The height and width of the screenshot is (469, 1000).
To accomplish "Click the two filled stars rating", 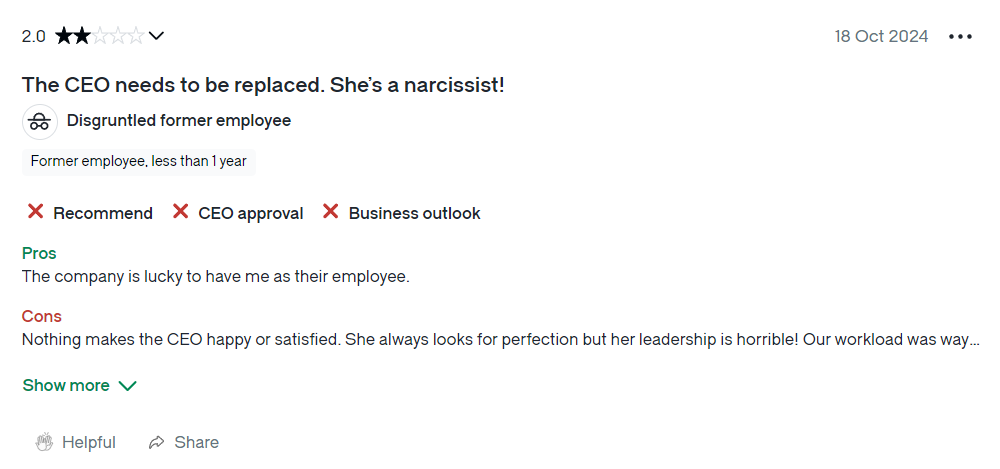I will coord(73,36).
